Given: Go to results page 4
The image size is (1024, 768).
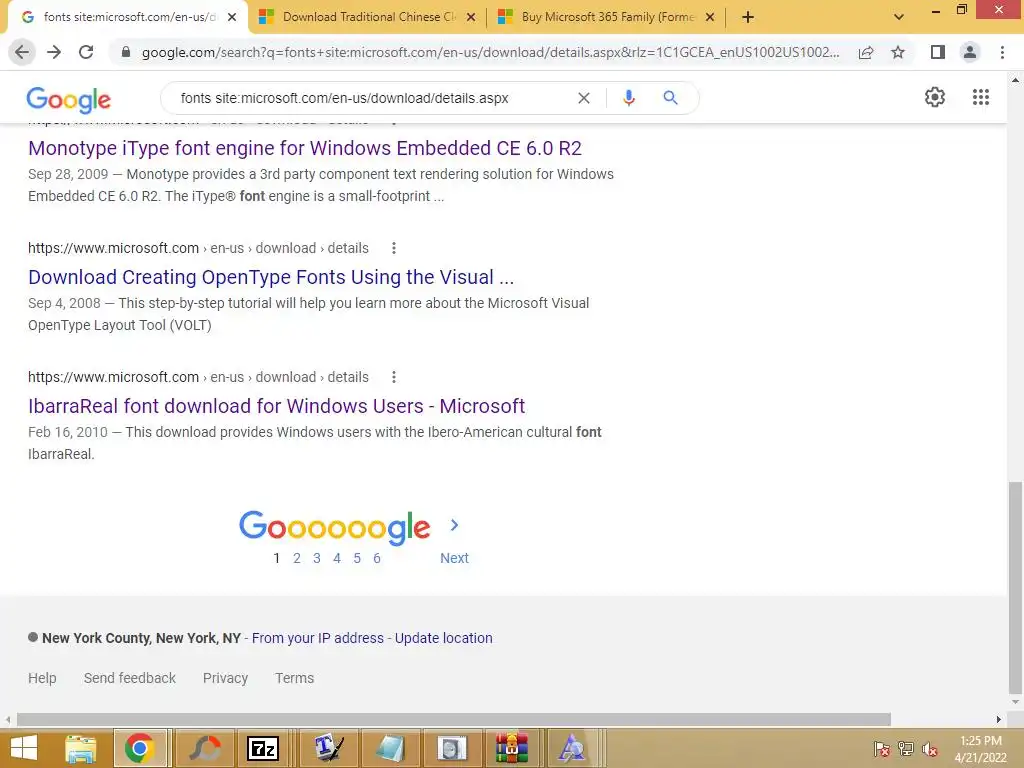Looking at the screenshot, I should click(337, 558).
